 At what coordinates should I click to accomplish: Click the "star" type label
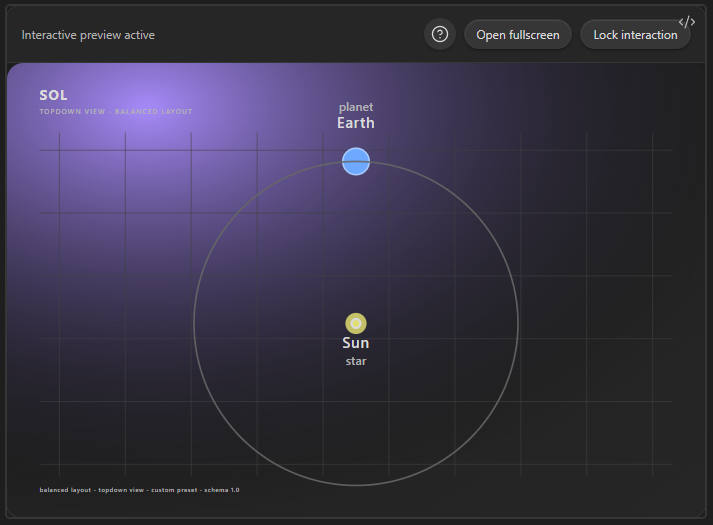click(356, 361)
